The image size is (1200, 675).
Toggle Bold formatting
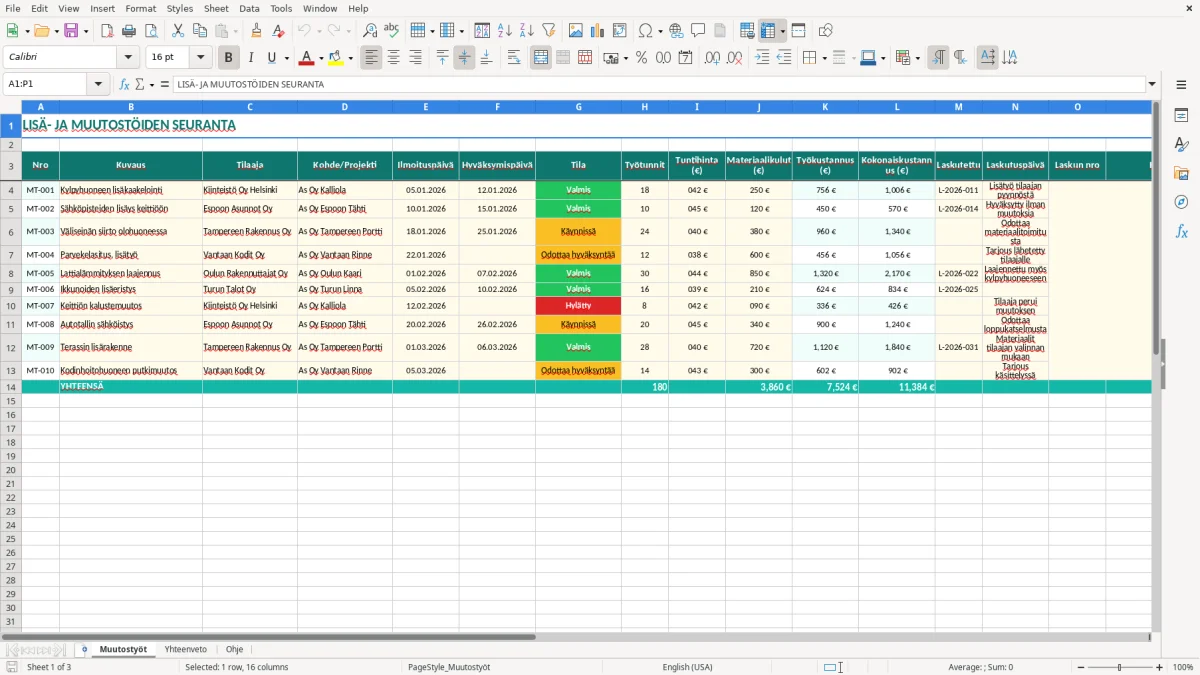pyautogui.click(x=229, y=58)
